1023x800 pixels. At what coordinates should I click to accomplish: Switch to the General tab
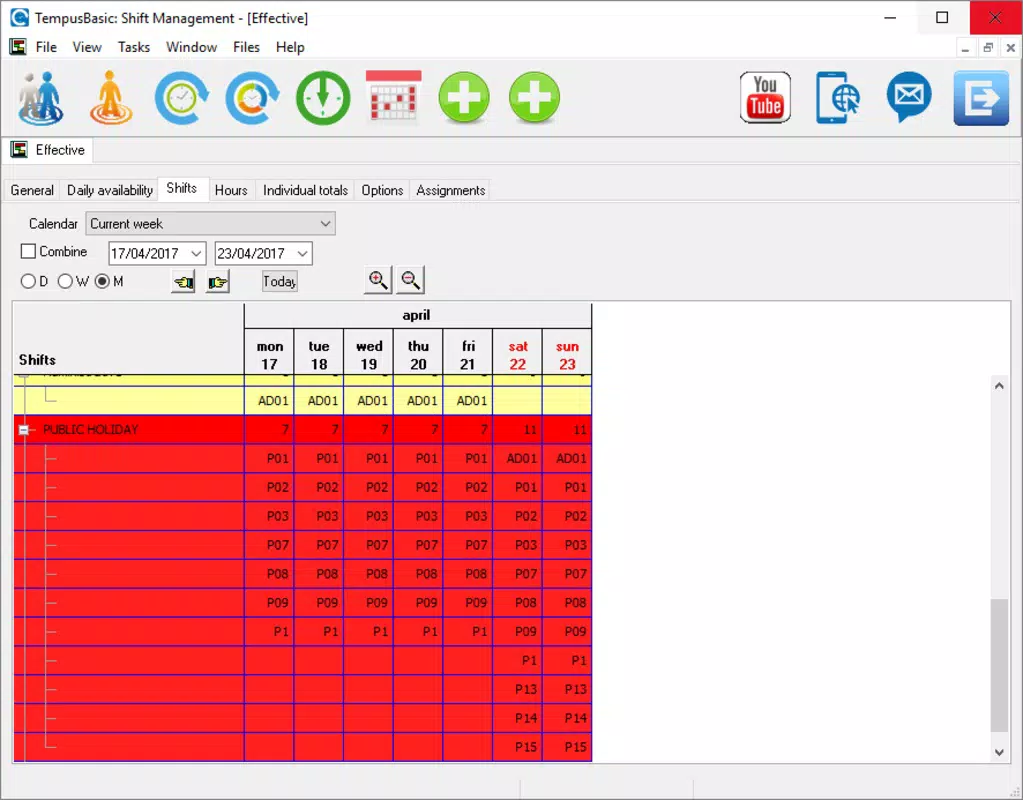tap(32, 191)
